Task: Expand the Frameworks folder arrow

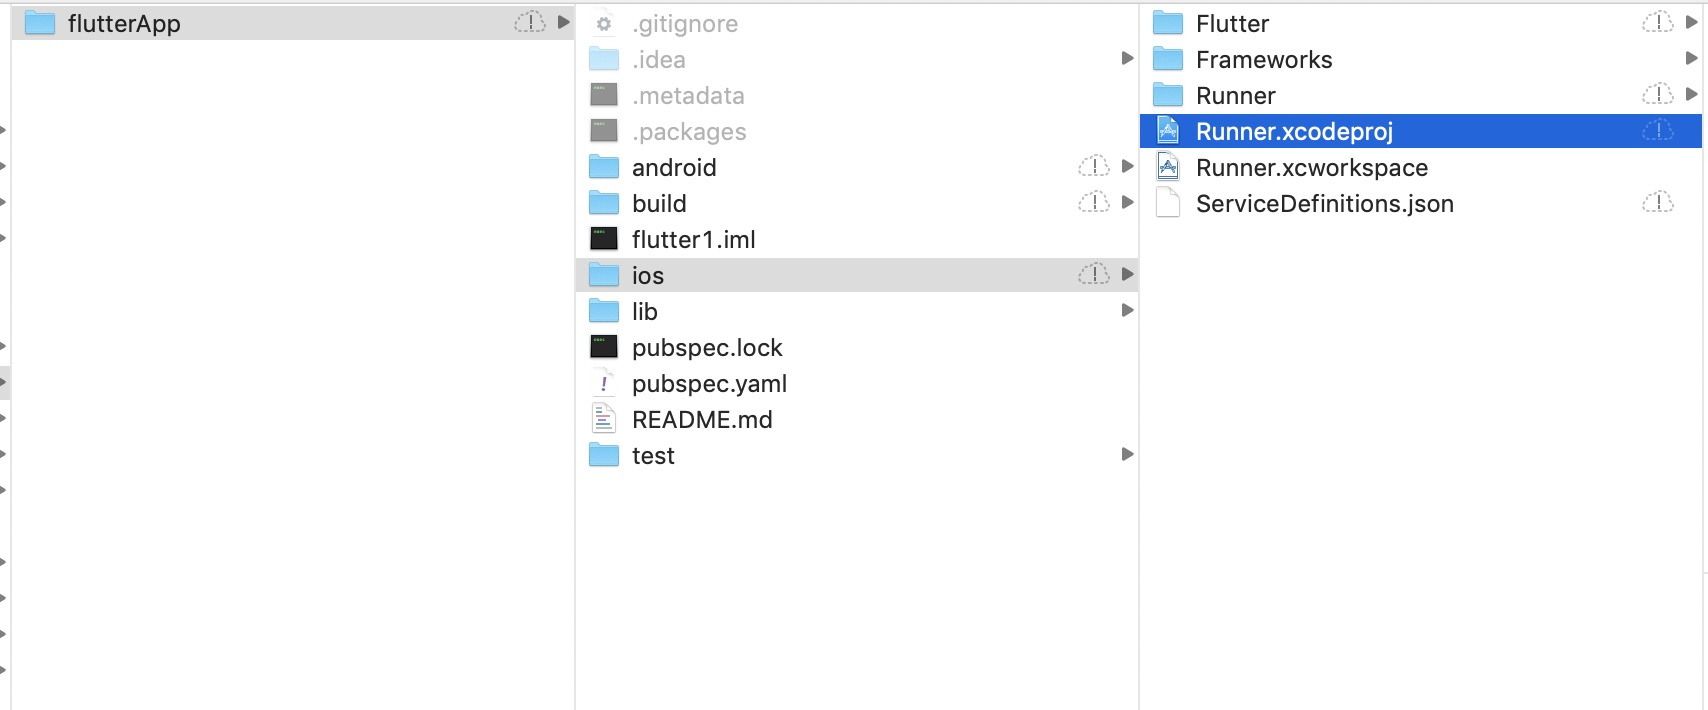Action: click(1691, 58)
